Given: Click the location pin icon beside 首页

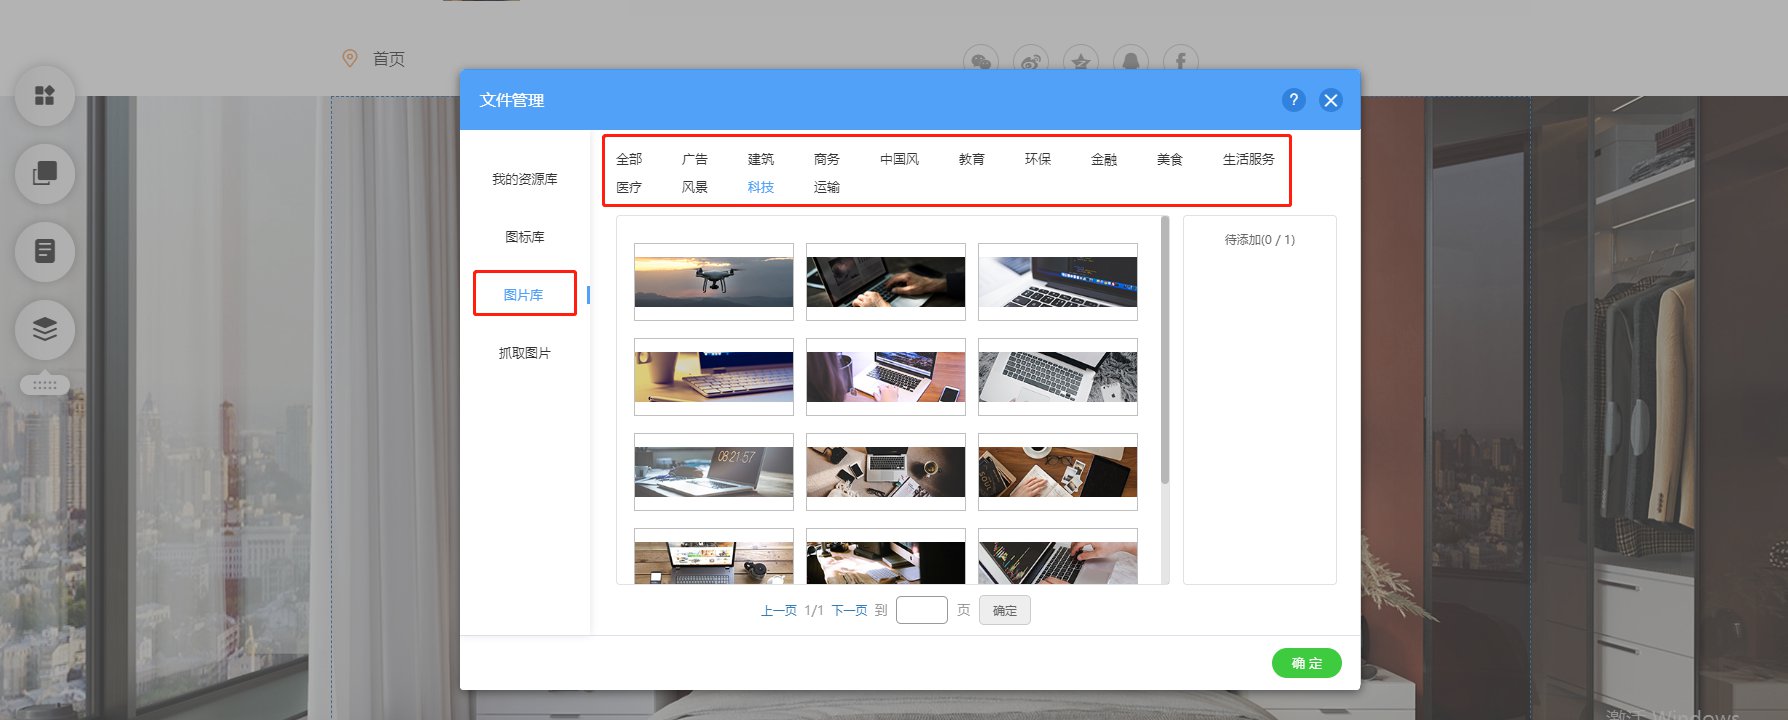Looking at the screenshot, I should 350,59.
